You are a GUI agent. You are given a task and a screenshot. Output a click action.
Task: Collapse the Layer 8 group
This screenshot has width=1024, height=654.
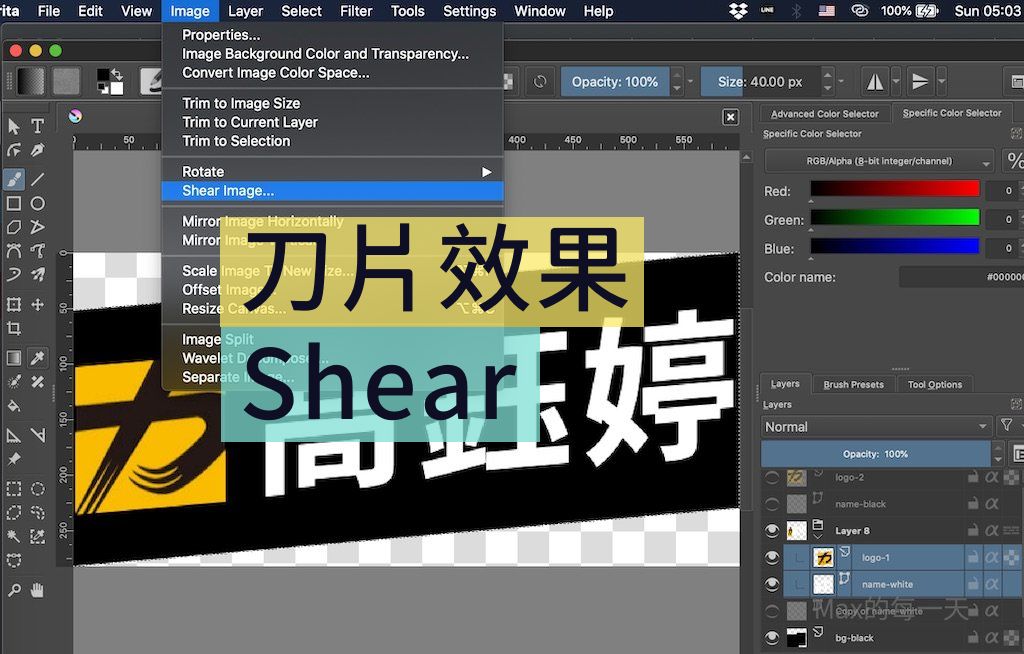click(x=818, y=537)
